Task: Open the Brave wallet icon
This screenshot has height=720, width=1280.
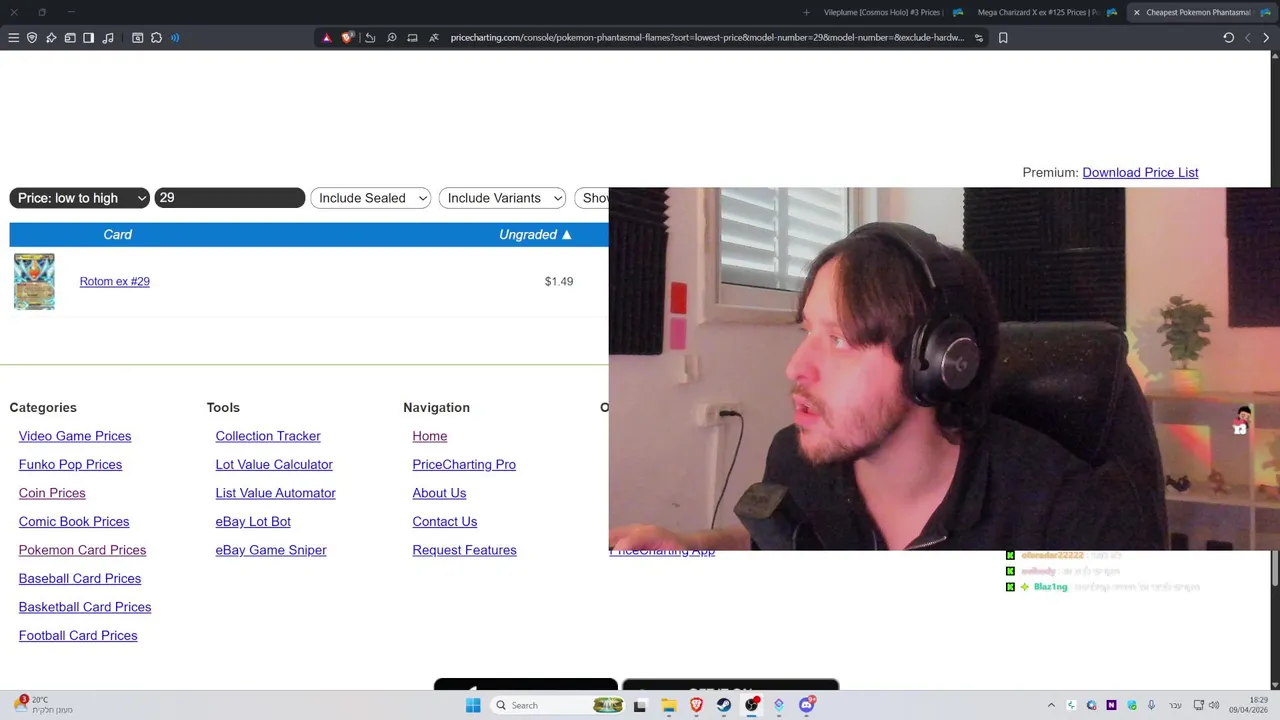Action: 70,38
